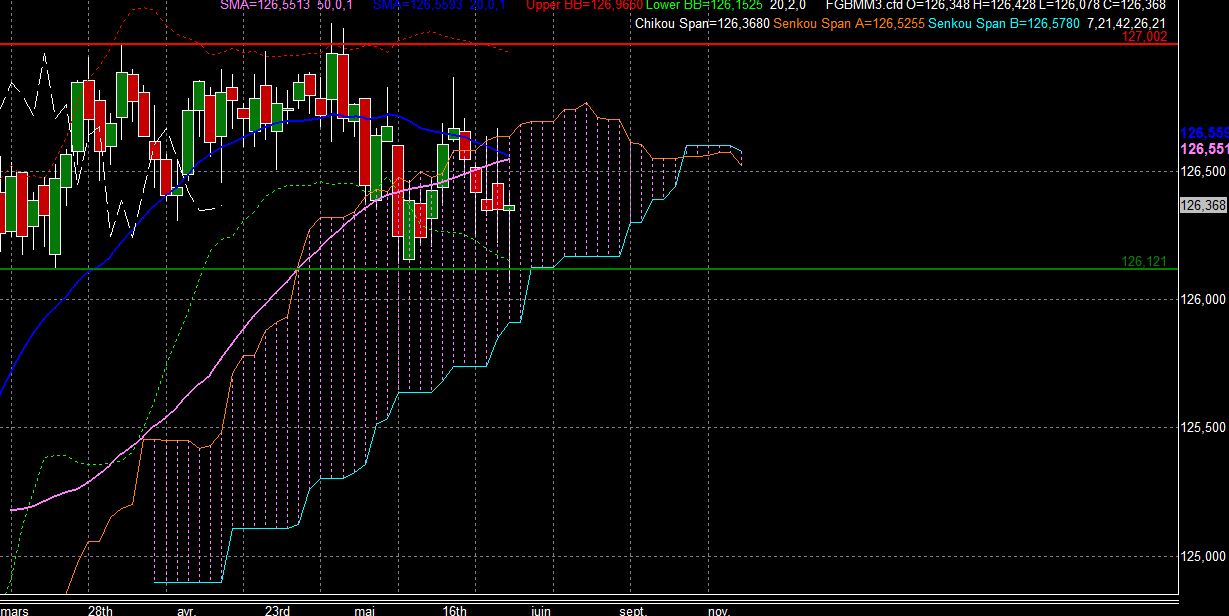
Task: Click the 23rd date on time axis
Action: coord(278,610)
